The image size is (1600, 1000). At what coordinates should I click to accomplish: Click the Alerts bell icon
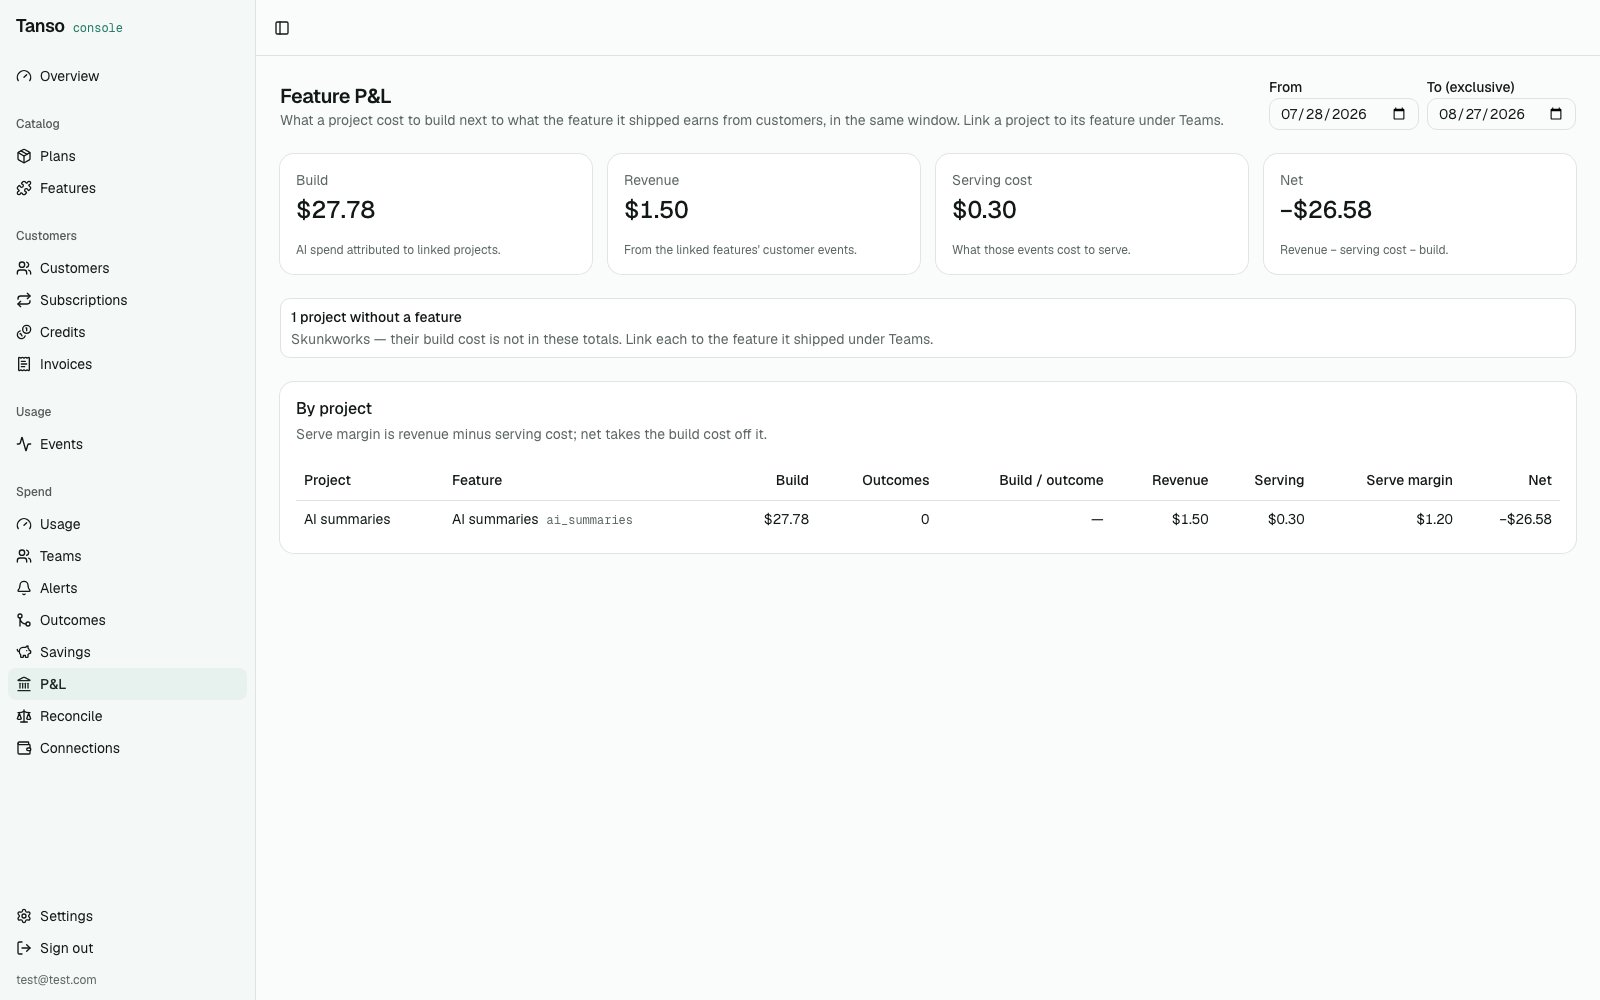pos(24,588)
